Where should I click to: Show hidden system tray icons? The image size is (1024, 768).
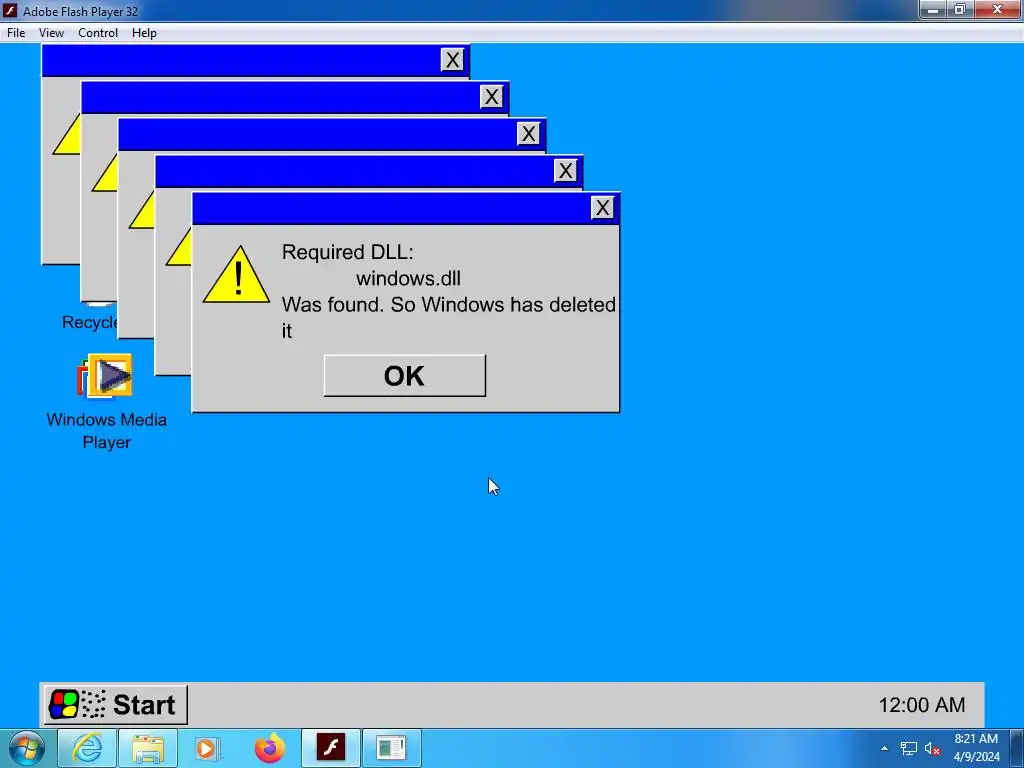tap(884, 748)
